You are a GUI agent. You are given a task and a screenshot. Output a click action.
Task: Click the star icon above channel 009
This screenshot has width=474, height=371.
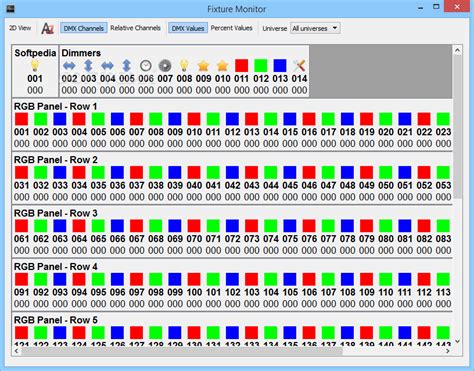pos(203,66)
